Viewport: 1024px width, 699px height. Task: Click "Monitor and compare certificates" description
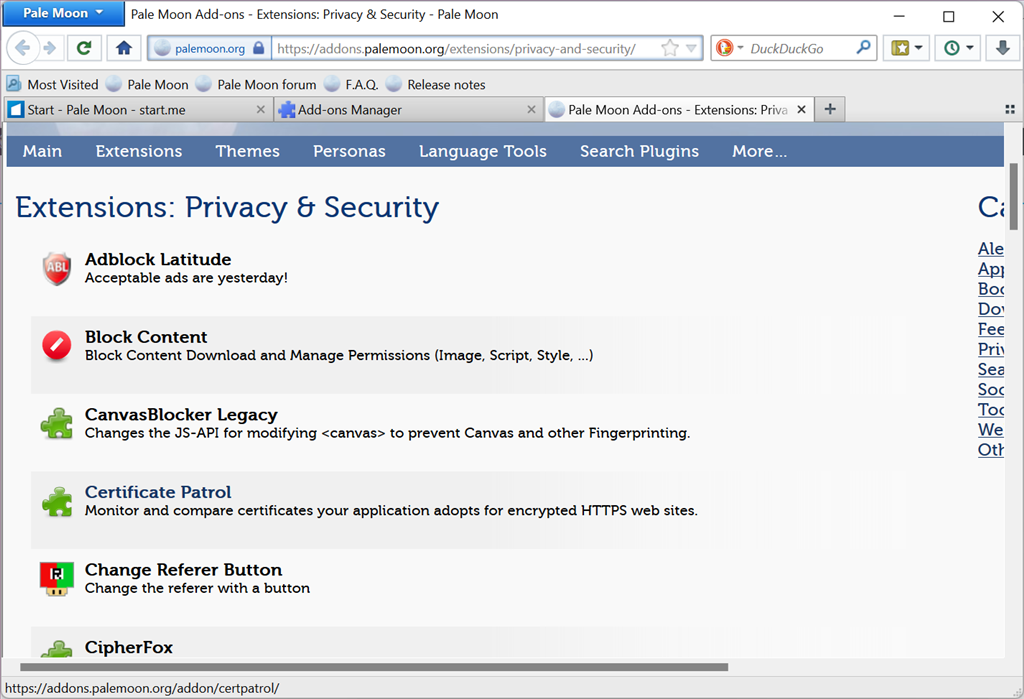coord(391,510)
